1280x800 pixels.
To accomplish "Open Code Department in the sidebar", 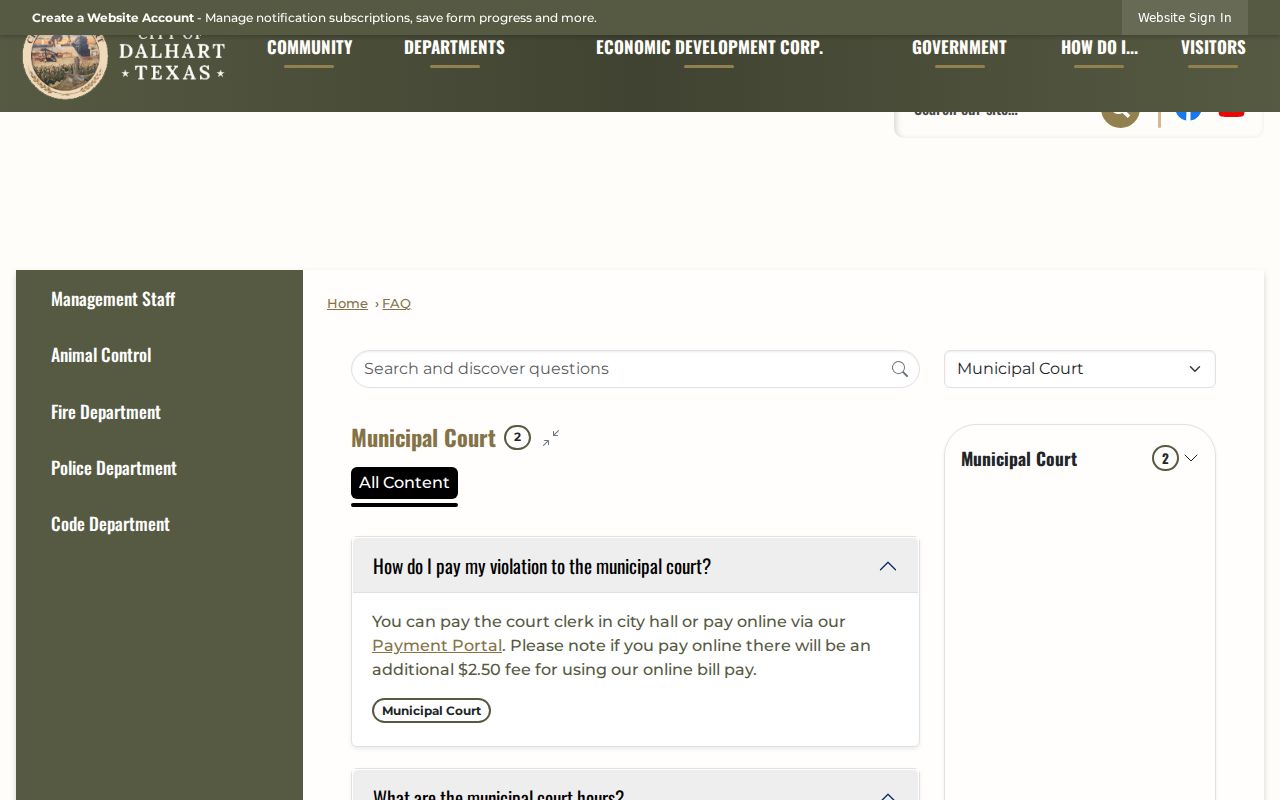I will (x=110, y=524).
